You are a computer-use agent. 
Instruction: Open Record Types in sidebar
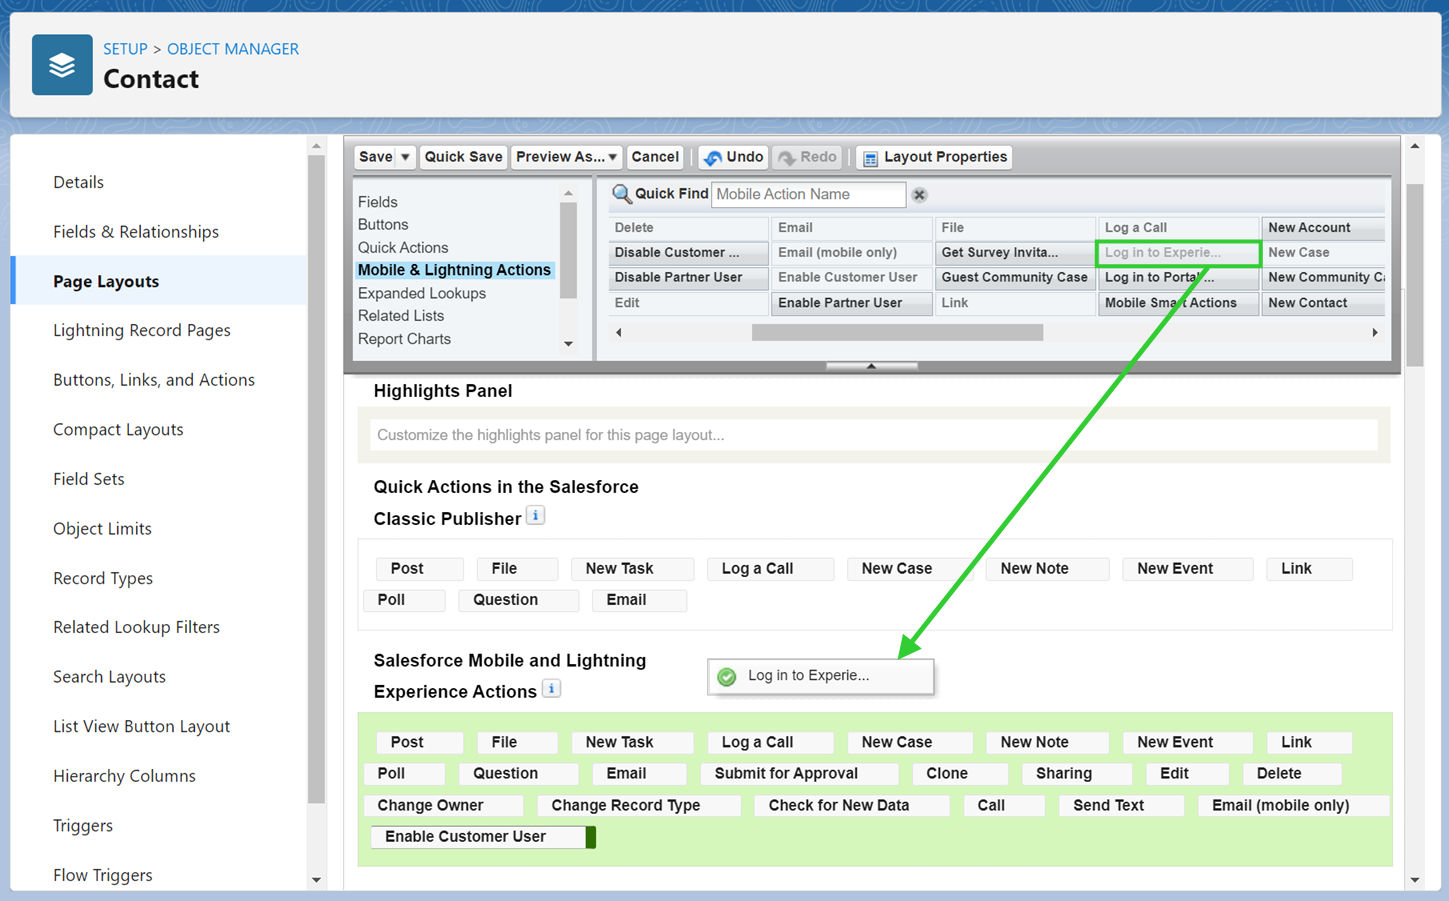(x=103, y=578)
